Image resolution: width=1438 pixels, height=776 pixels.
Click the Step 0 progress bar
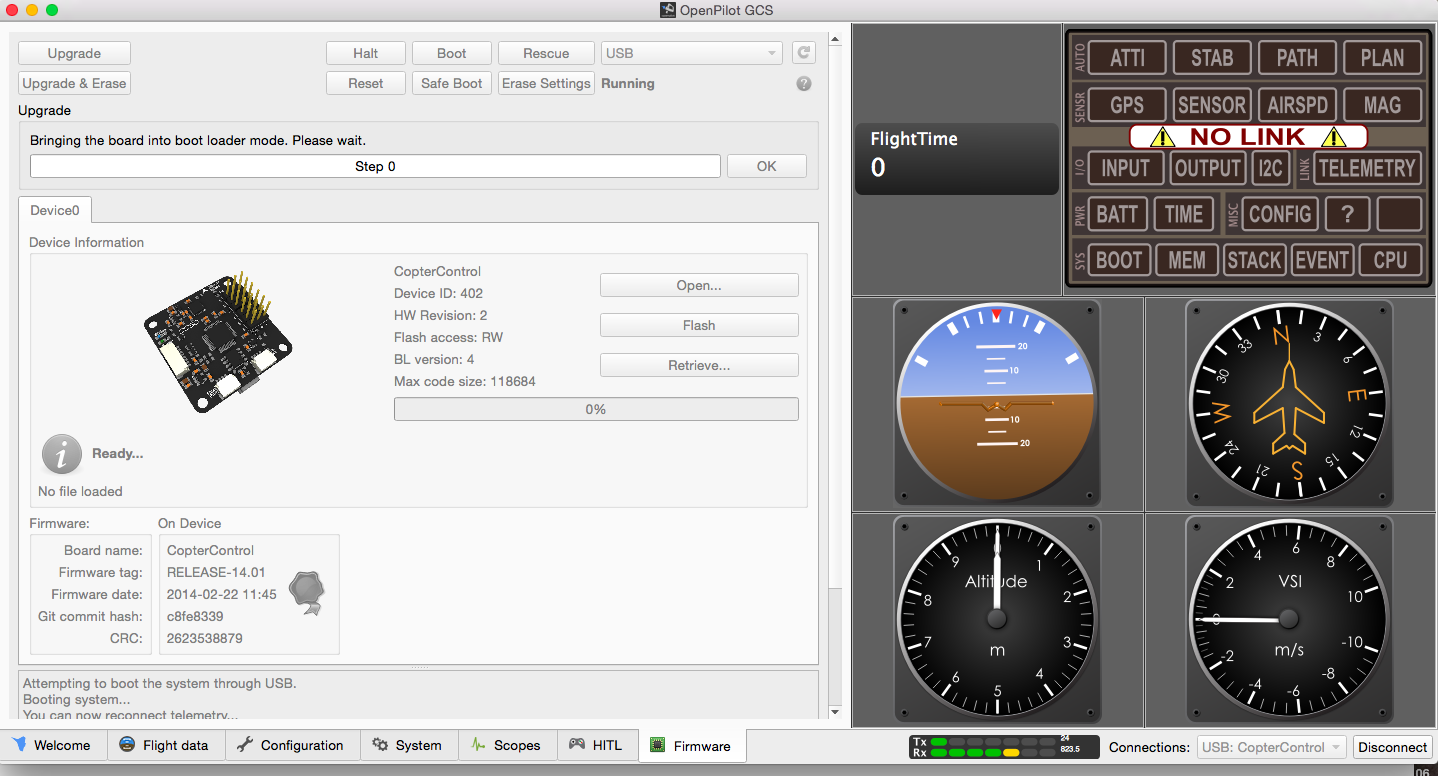[x=375, y=166]
